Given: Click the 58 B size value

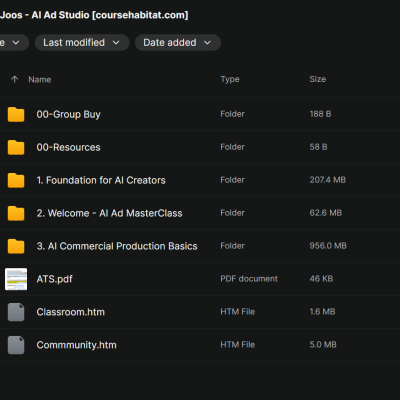Looking at the screenshot, I should click(x=318, y=147).
